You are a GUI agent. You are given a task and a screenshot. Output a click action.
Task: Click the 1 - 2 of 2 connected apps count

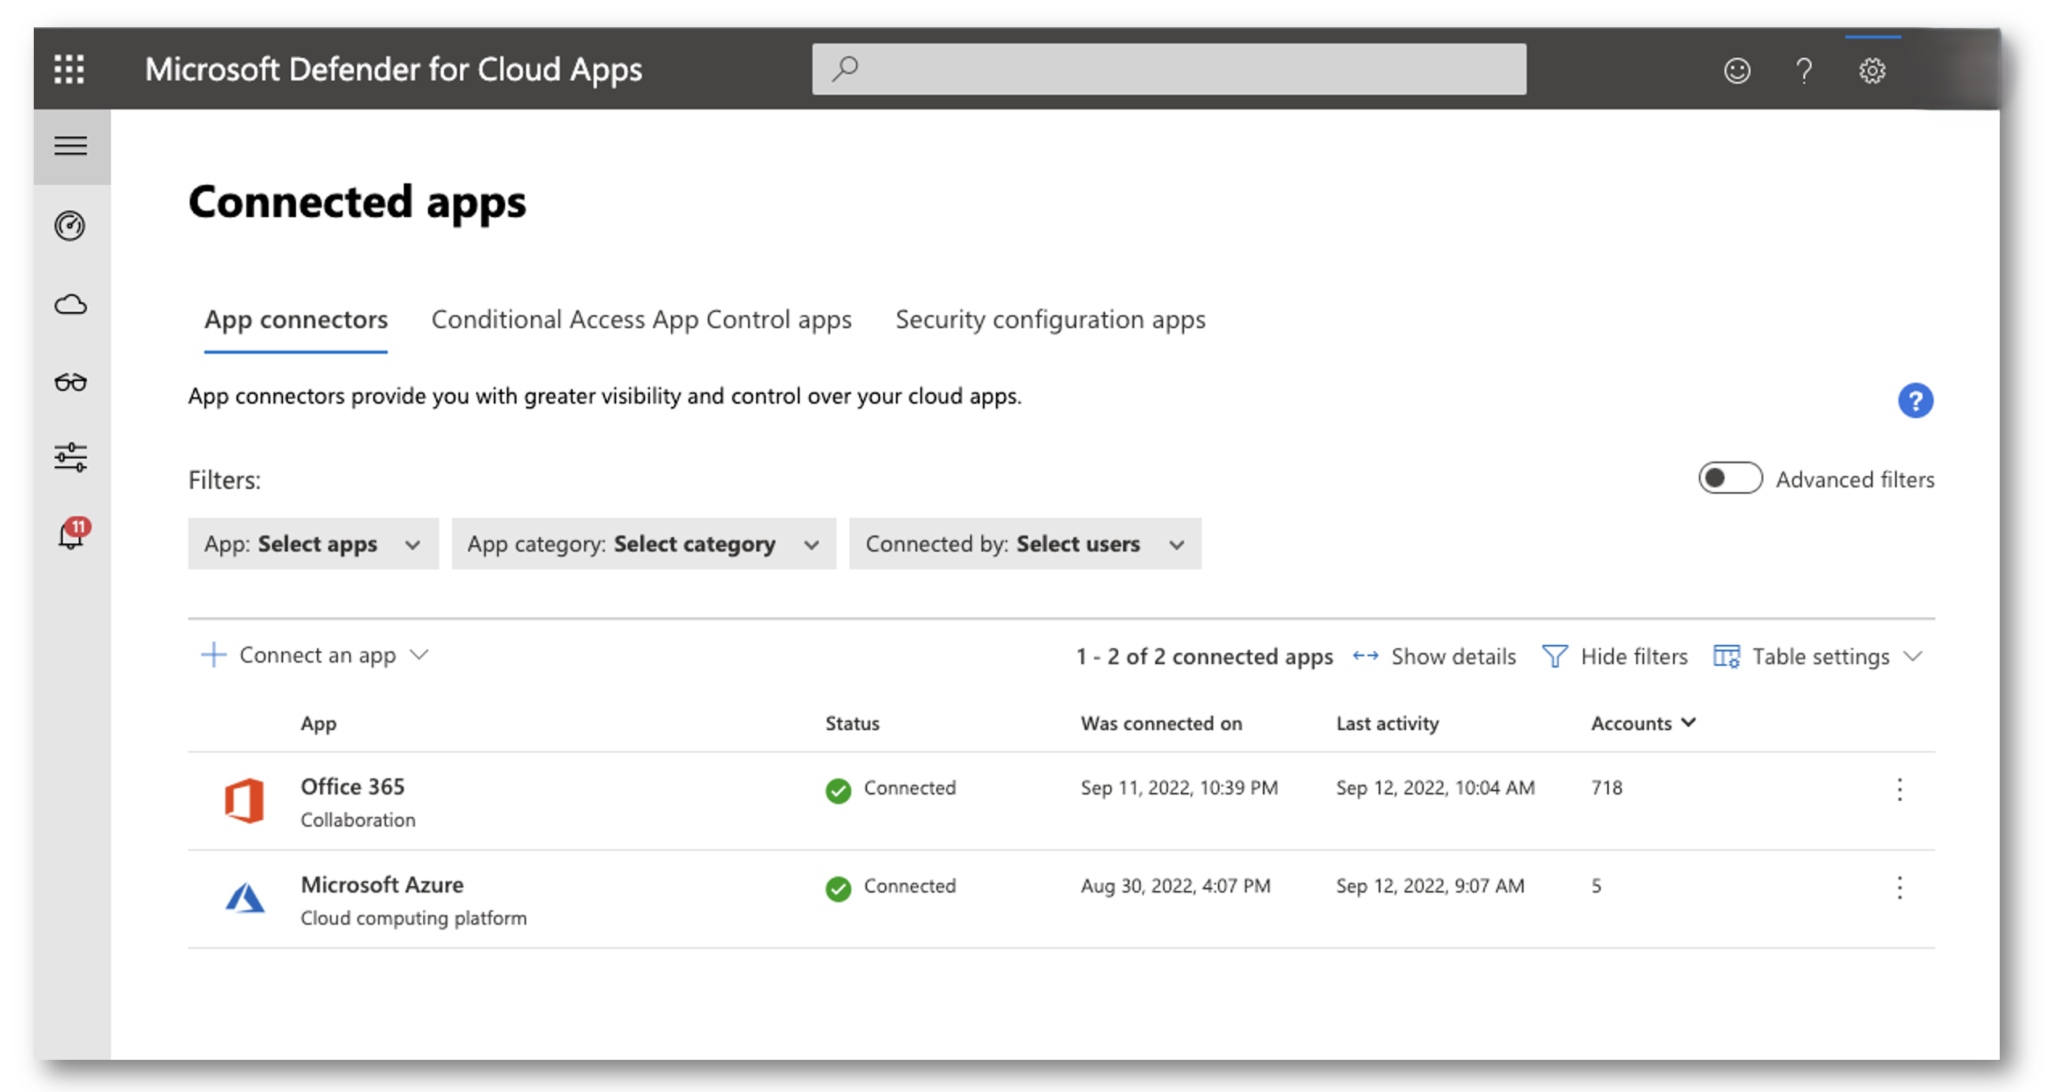coord(1204,656)
